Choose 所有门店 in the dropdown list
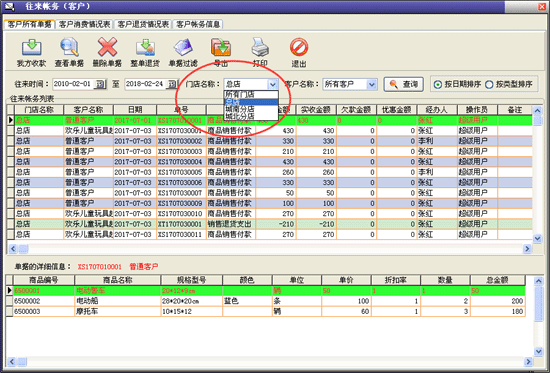The height and width of the screenshot is (373, 550). pyautogui.click(x=251, y=94)
